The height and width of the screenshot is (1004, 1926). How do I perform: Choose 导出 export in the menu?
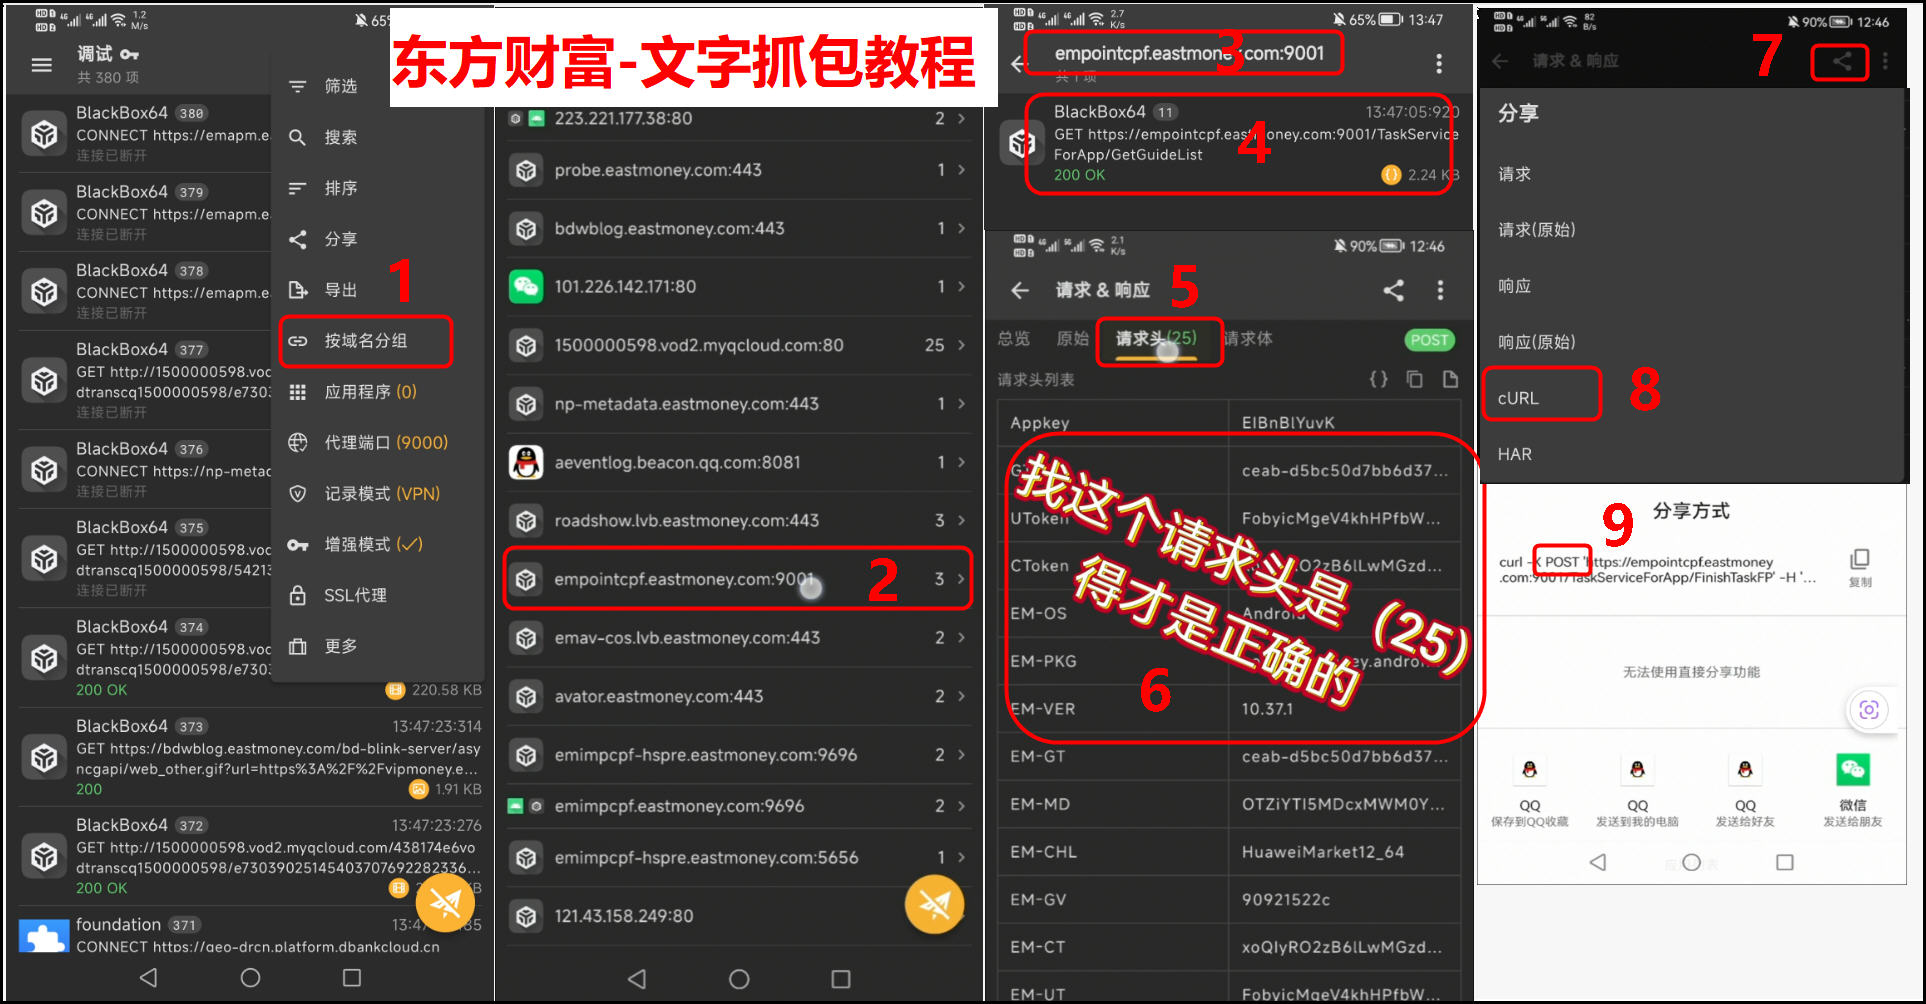(x=340, y=290)
